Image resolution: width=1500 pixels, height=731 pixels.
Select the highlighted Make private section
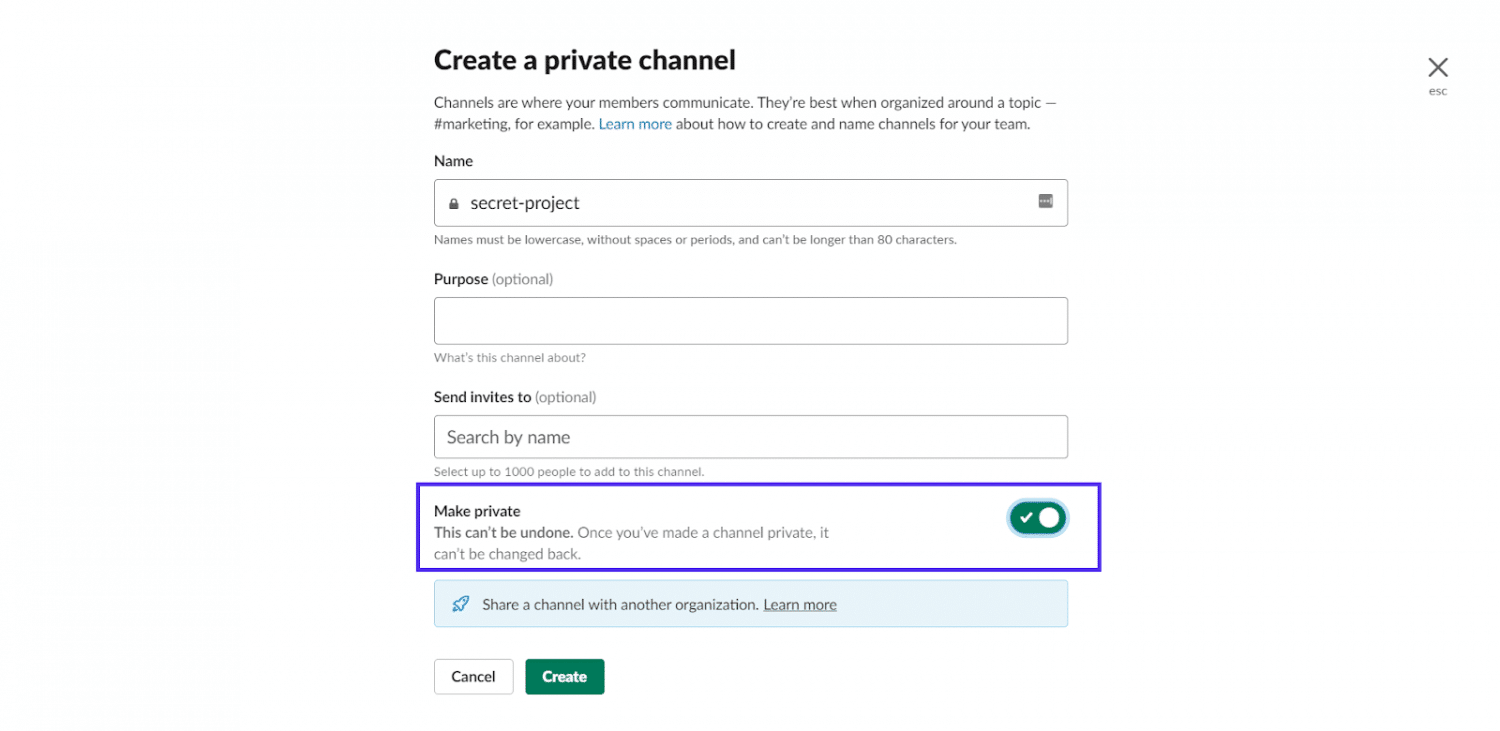tap(758, 527)
